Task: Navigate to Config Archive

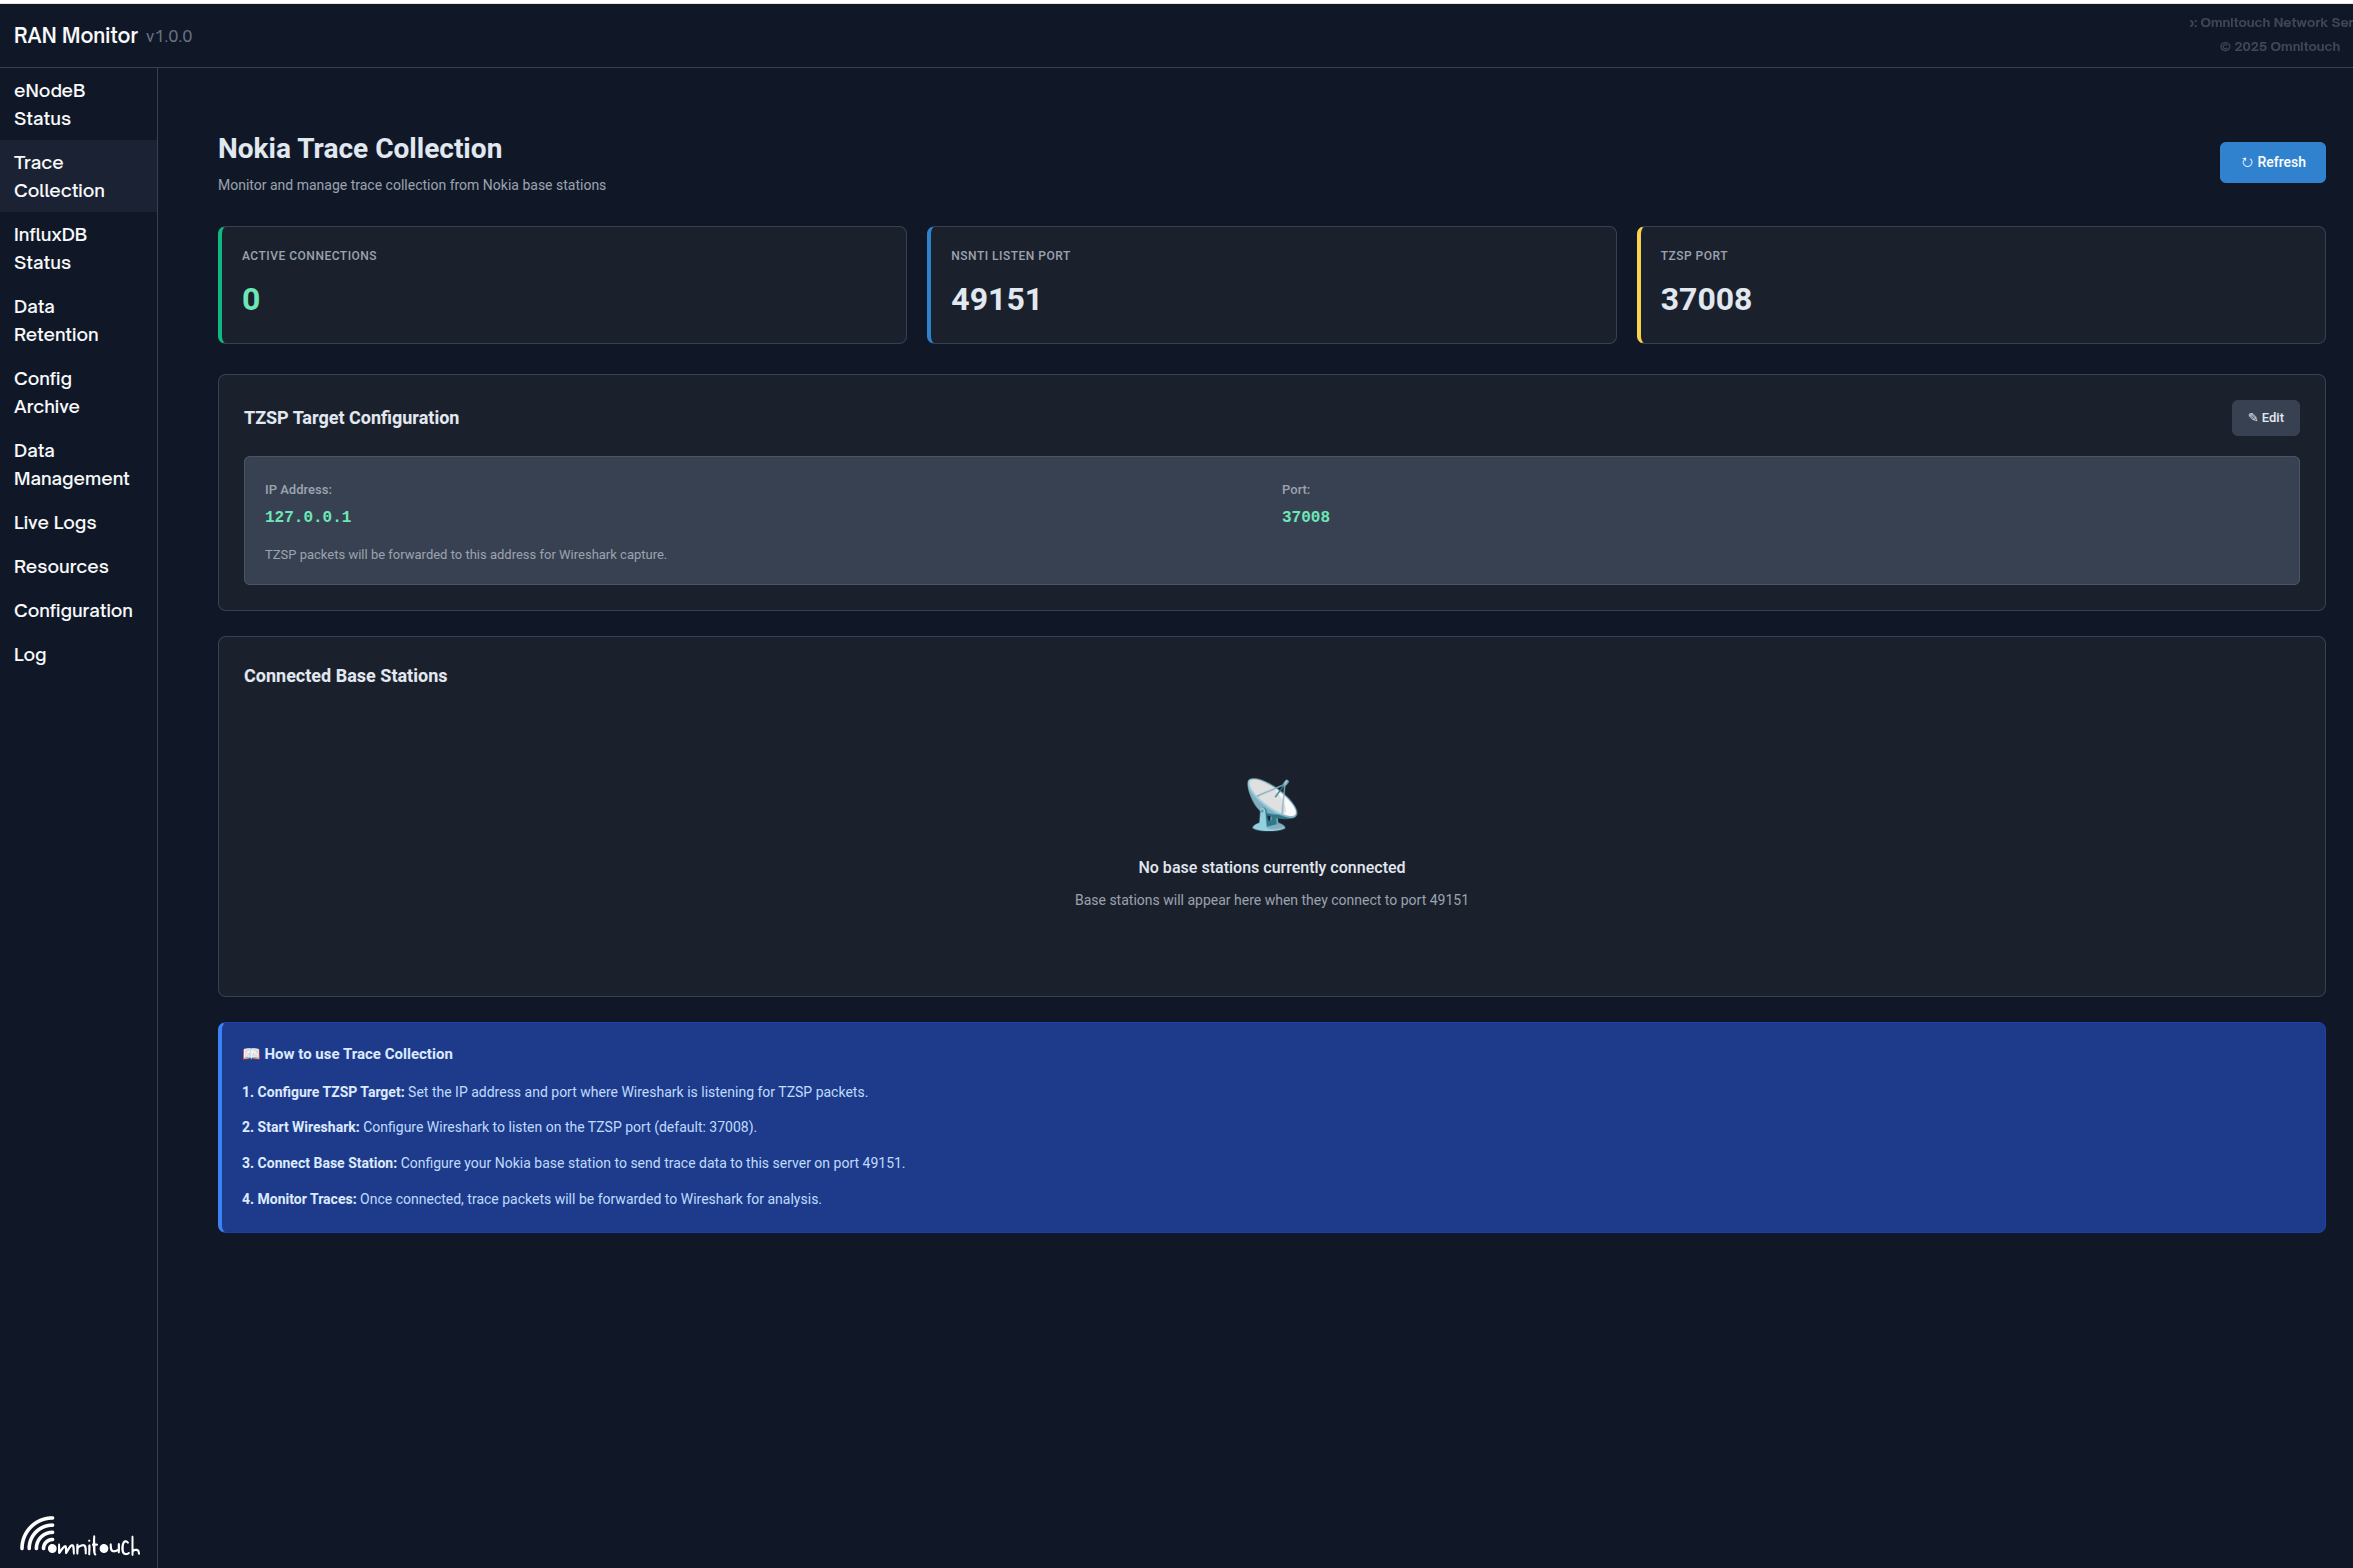Action: 78,392
